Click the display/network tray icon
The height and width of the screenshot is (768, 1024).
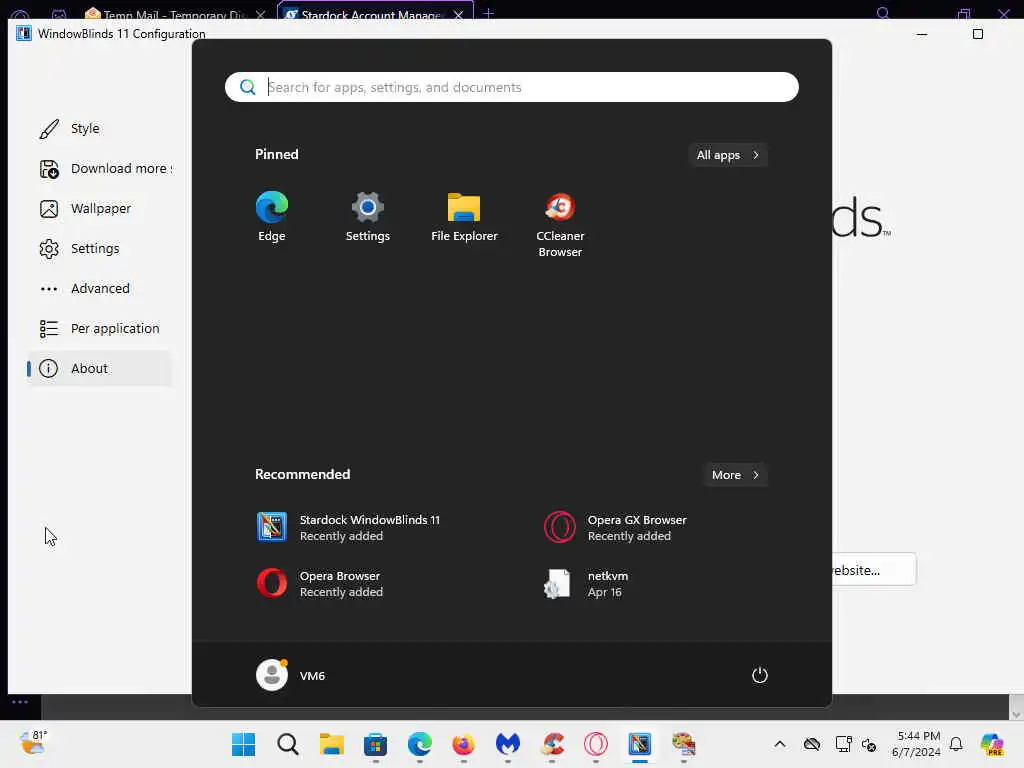point(843,744)
